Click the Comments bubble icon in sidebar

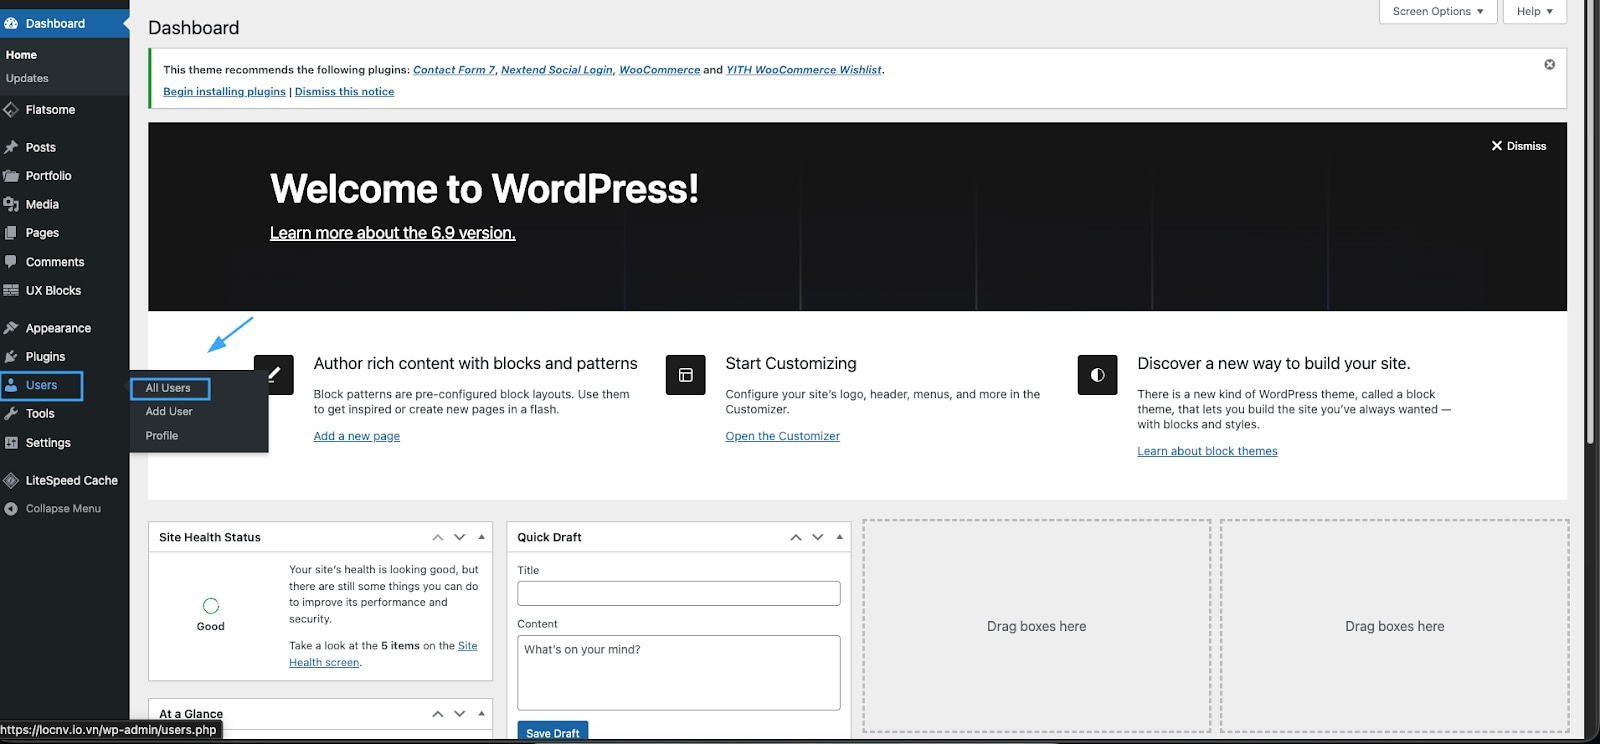pyautogui.click(x=12, y=262)
